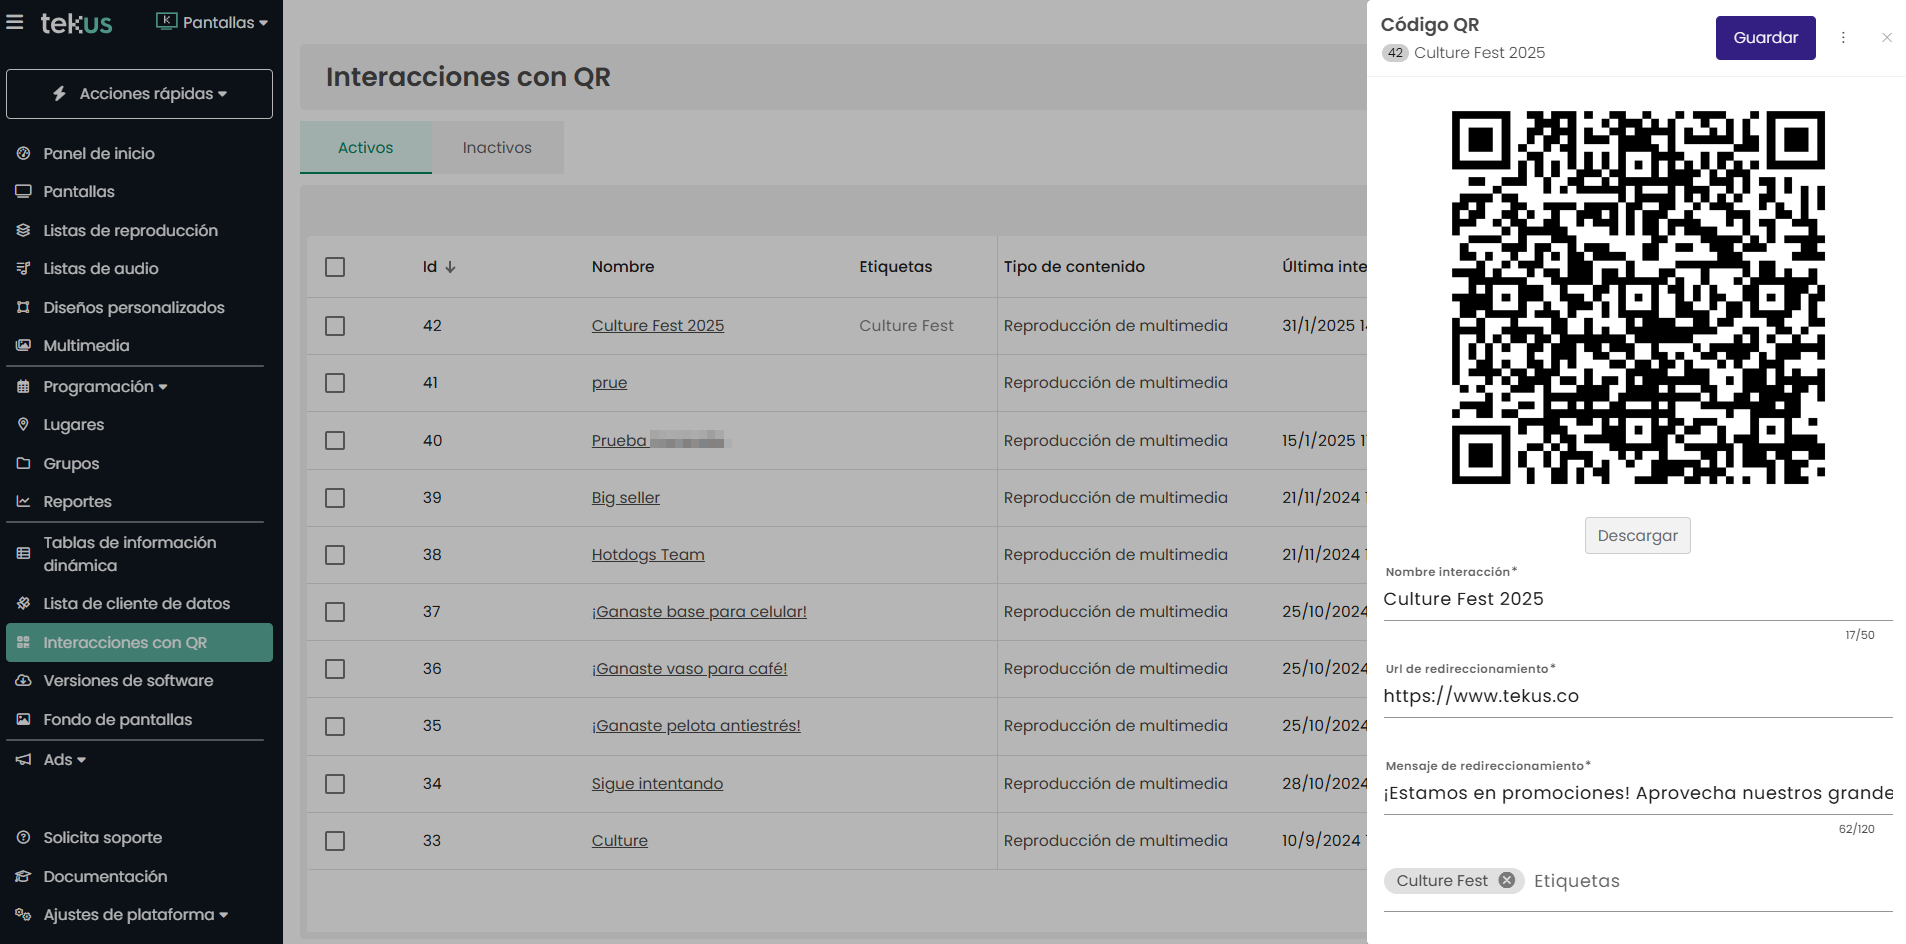Open Panel de inicio from sidebar icon
The image size is (1906, 944).
[23, 153]
